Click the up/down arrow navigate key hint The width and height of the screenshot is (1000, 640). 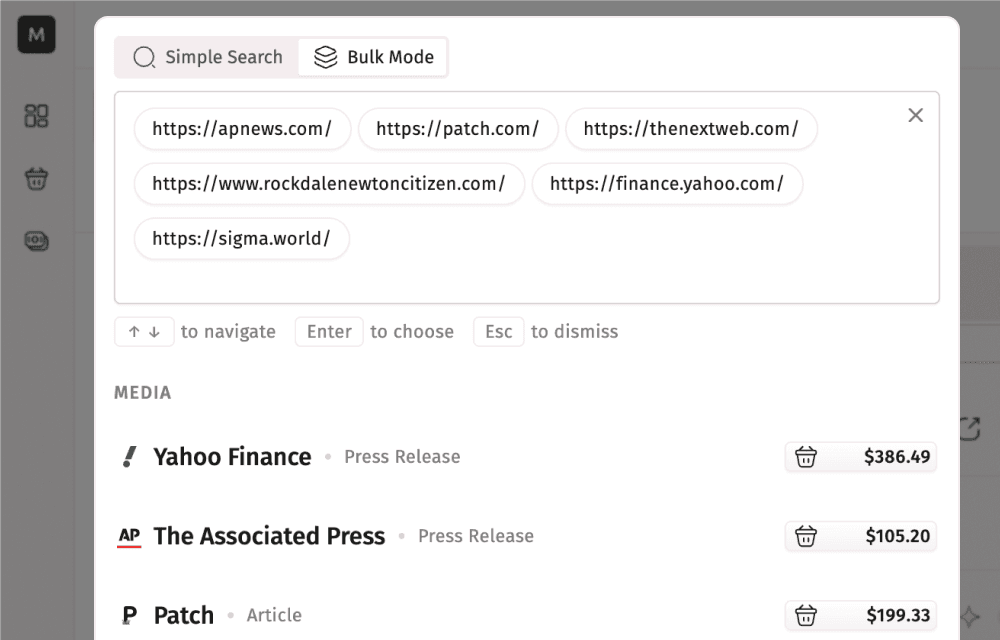point(144,331)
